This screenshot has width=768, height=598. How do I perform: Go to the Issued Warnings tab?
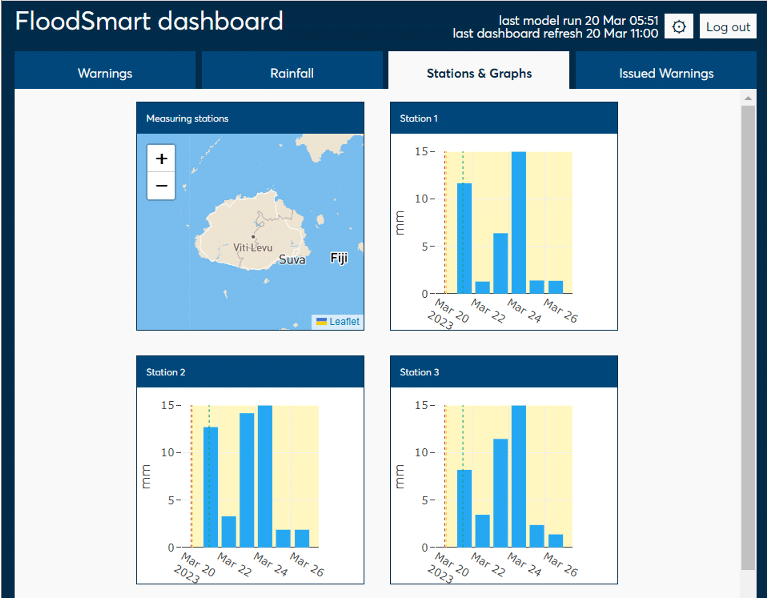click(x=666, y=73)
